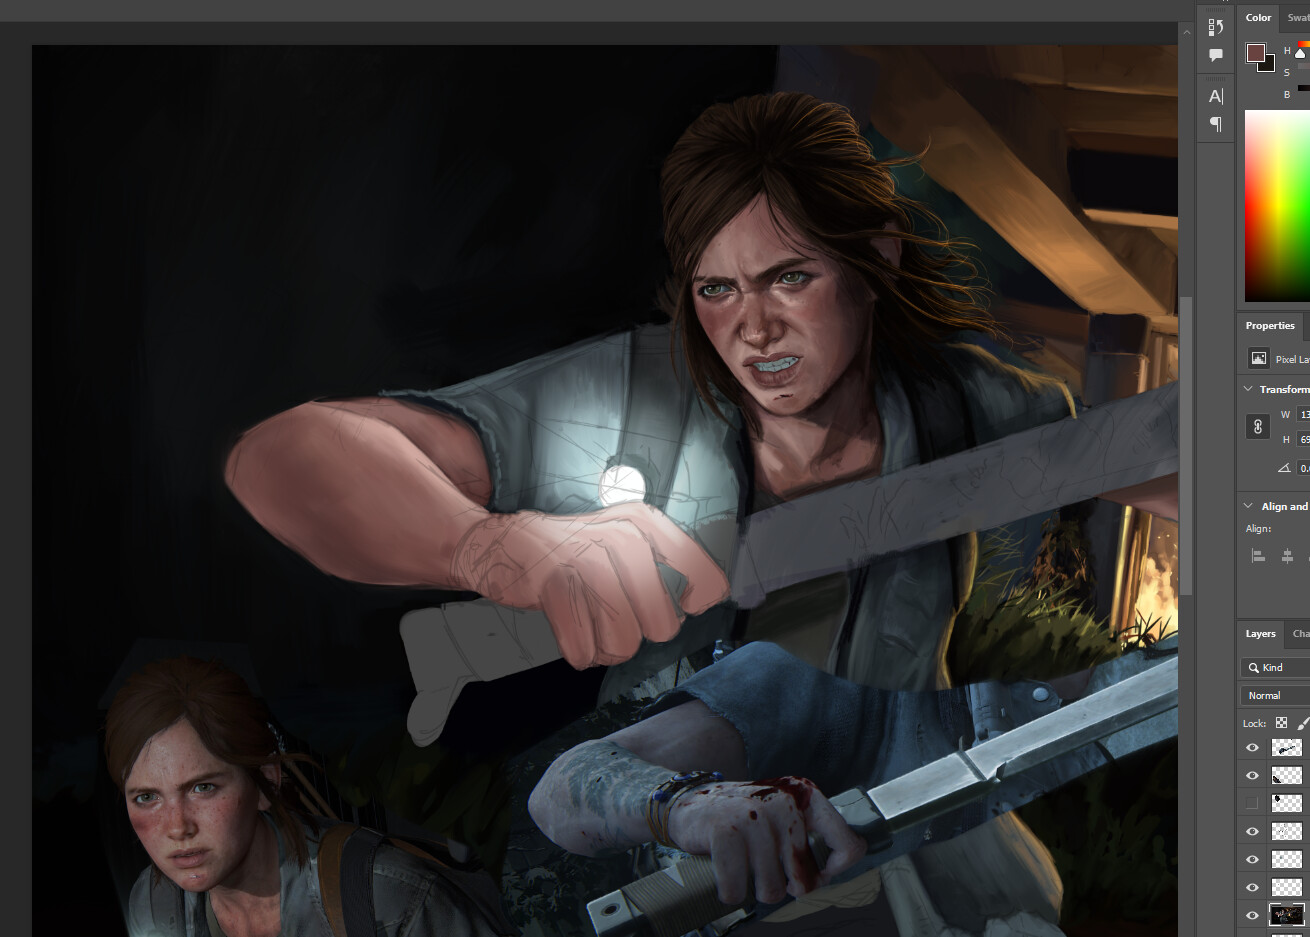Click the search magnifier in layer filter

point(1253,668)
